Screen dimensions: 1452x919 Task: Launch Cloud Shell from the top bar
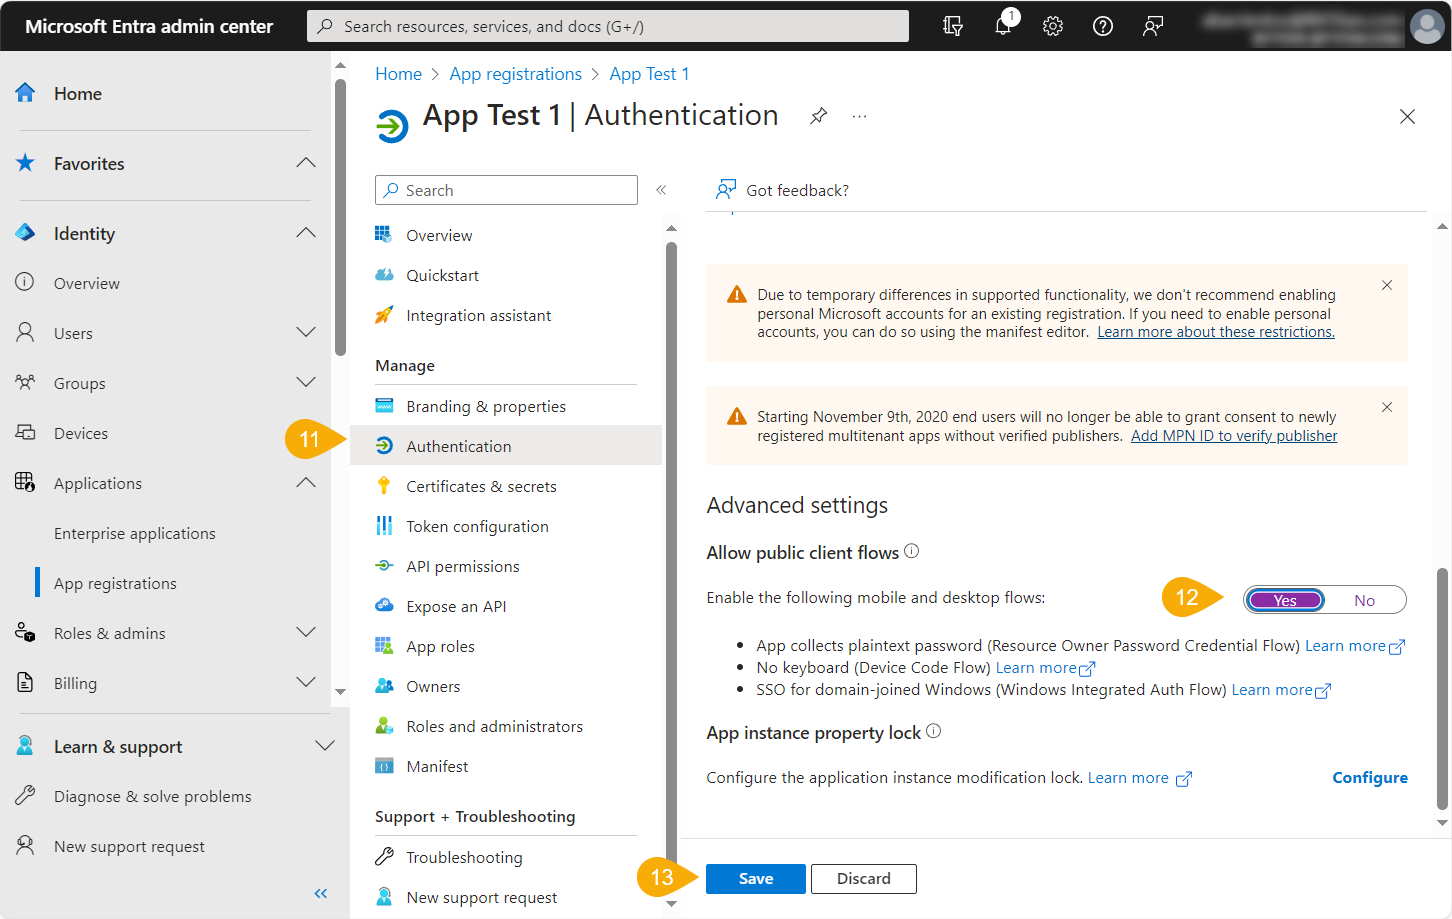[x=952, y=26]
